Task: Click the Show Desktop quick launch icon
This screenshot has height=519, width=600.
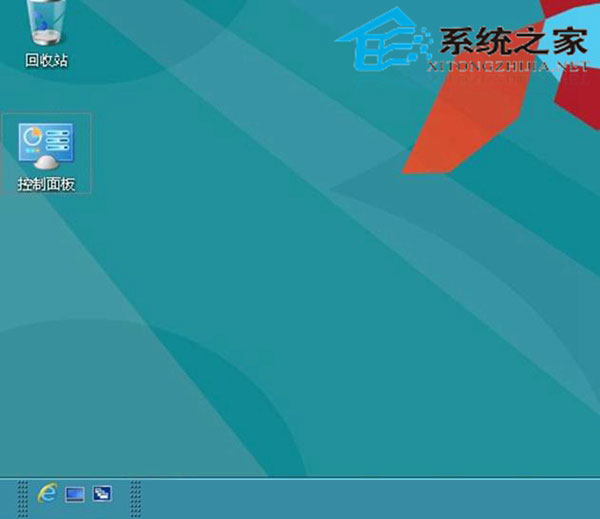Action: tap(75, 494)
